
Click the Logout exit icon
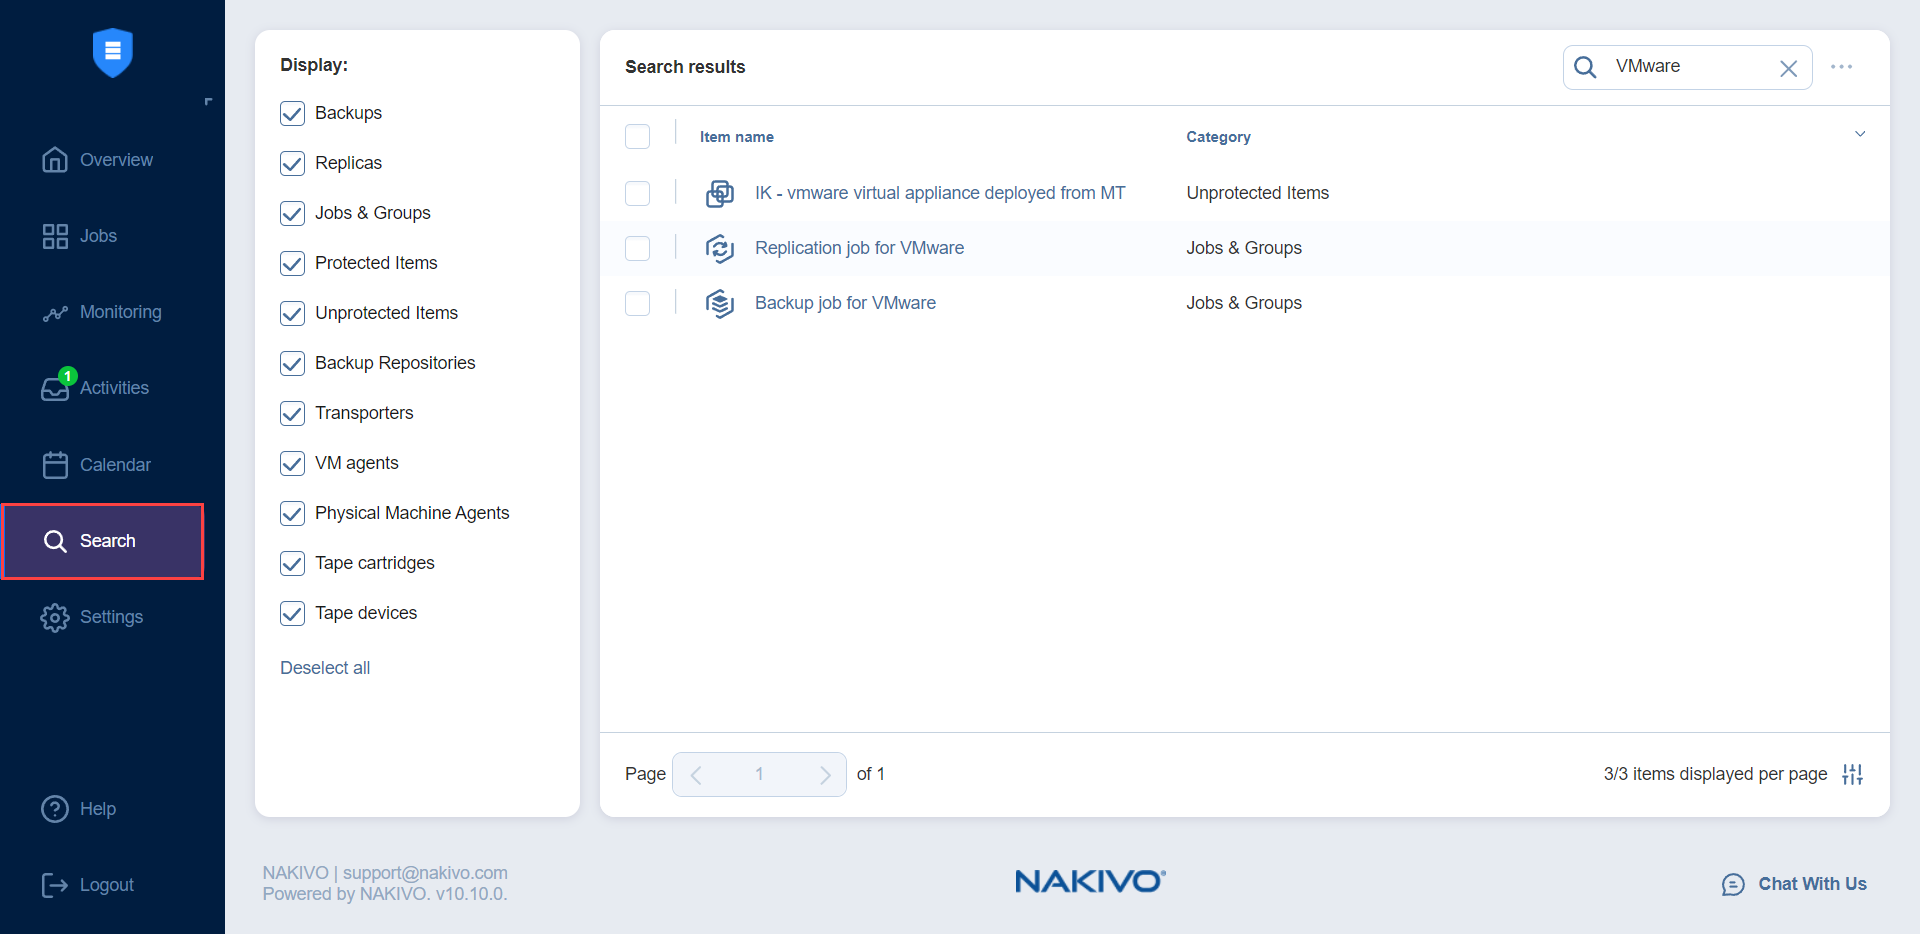pos(55,885)
